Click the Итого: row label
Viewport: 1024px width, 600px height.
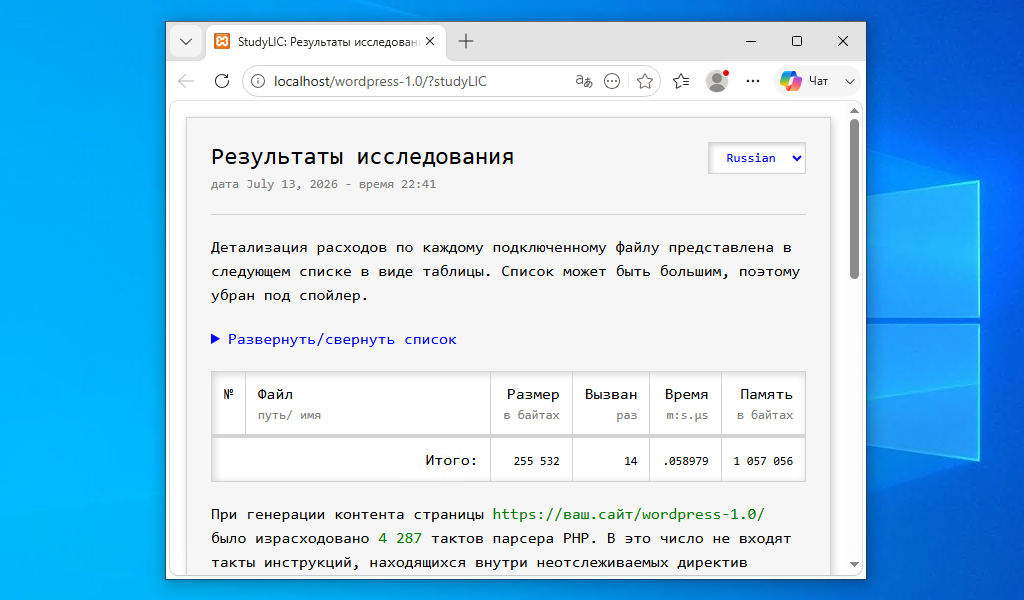point(451,460)
